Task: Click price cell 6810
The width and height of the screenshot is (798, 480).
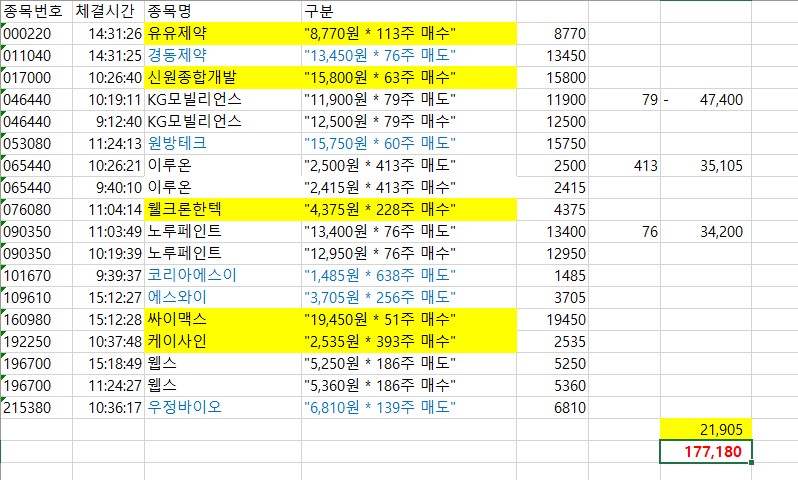Action: (553, 407)
